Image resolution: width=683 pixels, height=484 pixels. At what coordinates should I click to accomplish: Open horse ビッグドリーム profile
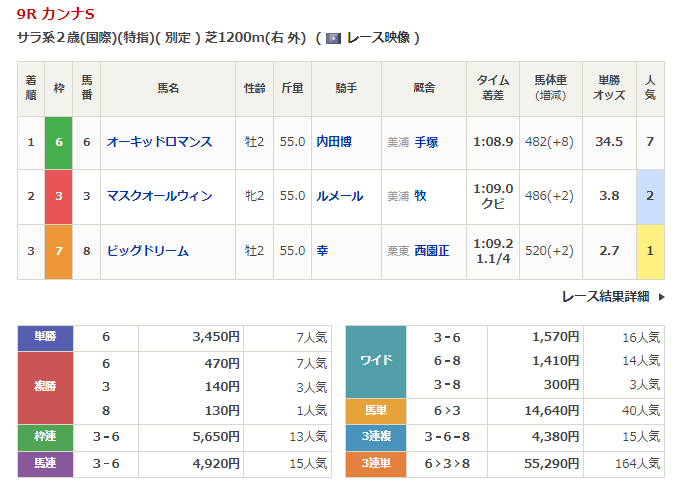[147, 251]
